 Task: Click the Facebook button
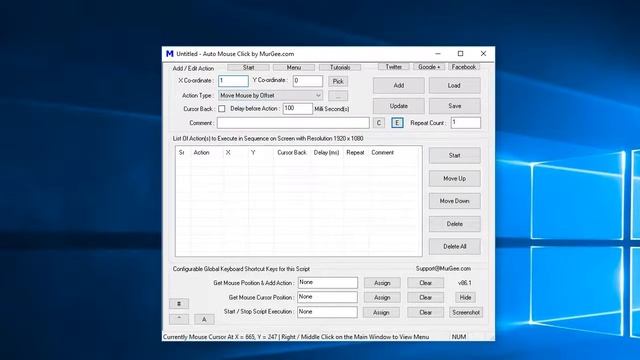tap(464, 67)
